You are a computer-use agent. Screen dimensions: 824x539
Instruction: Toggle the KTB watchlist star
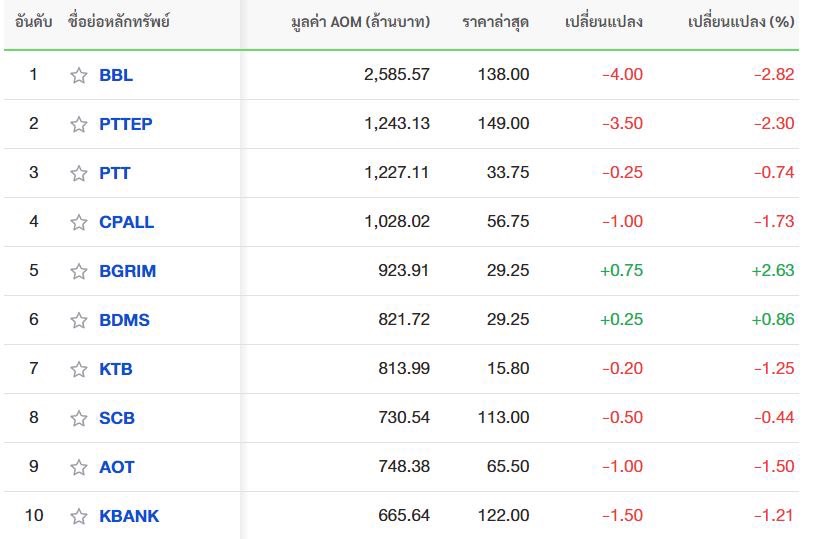point(79,369)
